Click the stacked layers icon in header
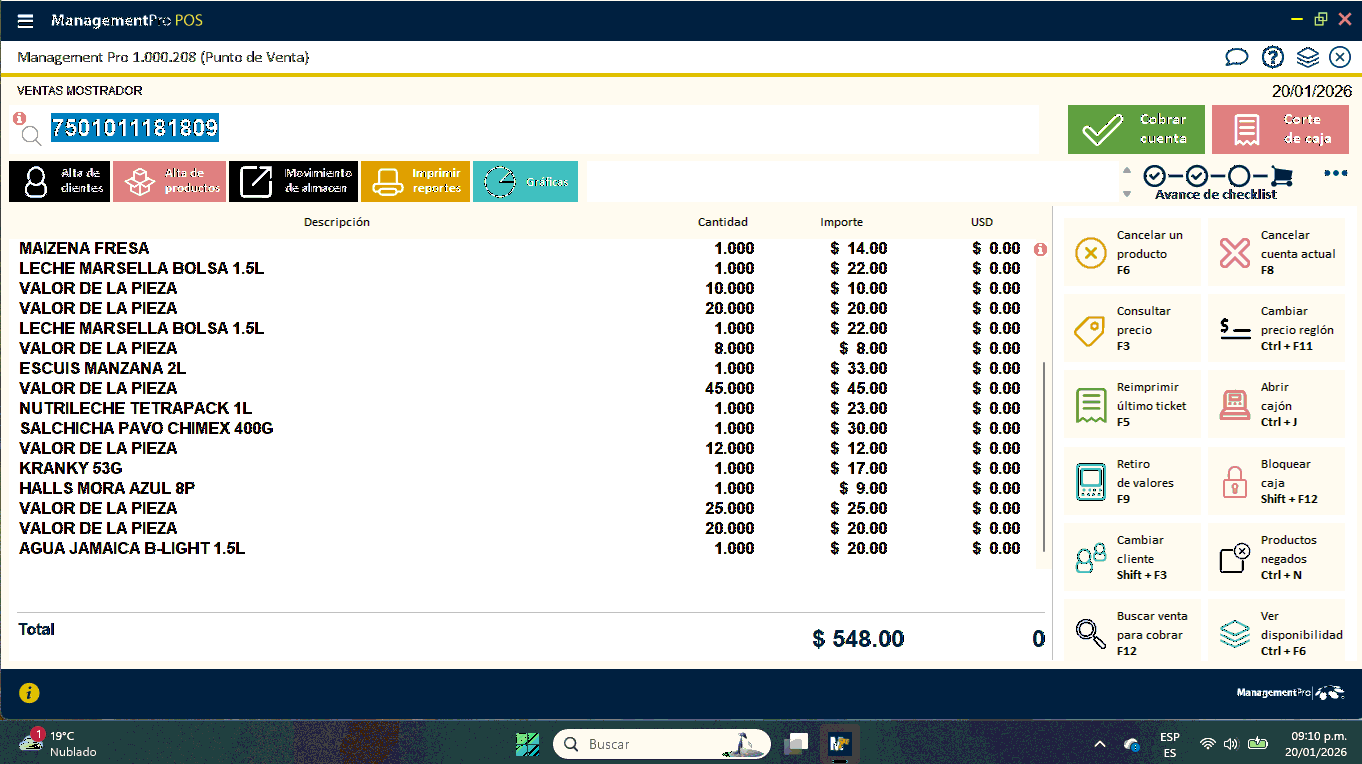 1308,57
